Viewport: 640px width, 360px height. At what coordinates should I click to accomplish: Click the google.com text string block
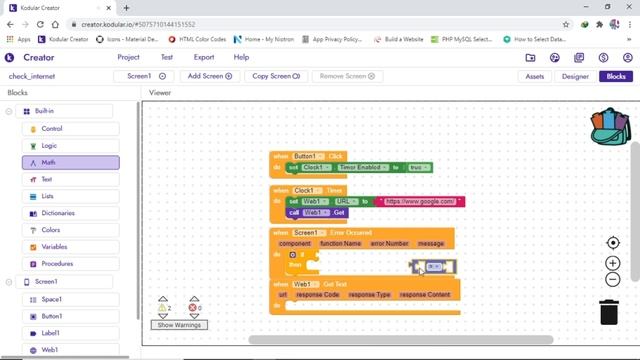click(420, 202)
